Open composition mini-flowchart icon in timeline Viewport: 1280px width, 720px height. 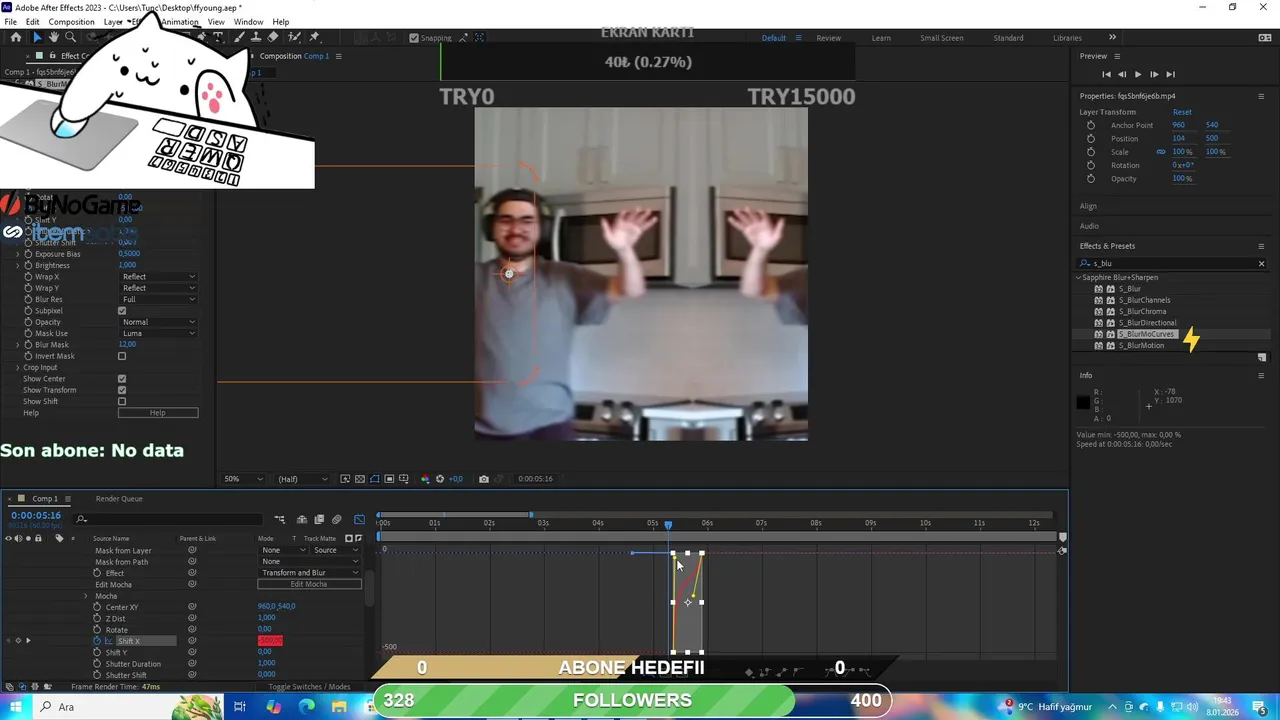pos(280,519)
